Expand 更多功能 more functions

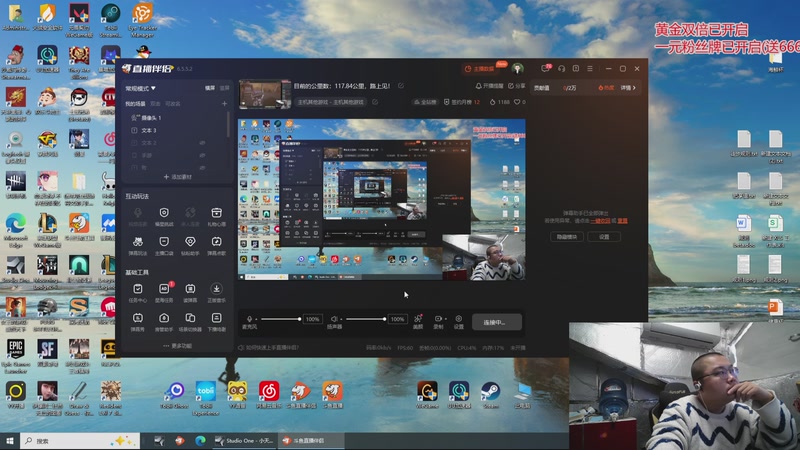tap(178, 346)
